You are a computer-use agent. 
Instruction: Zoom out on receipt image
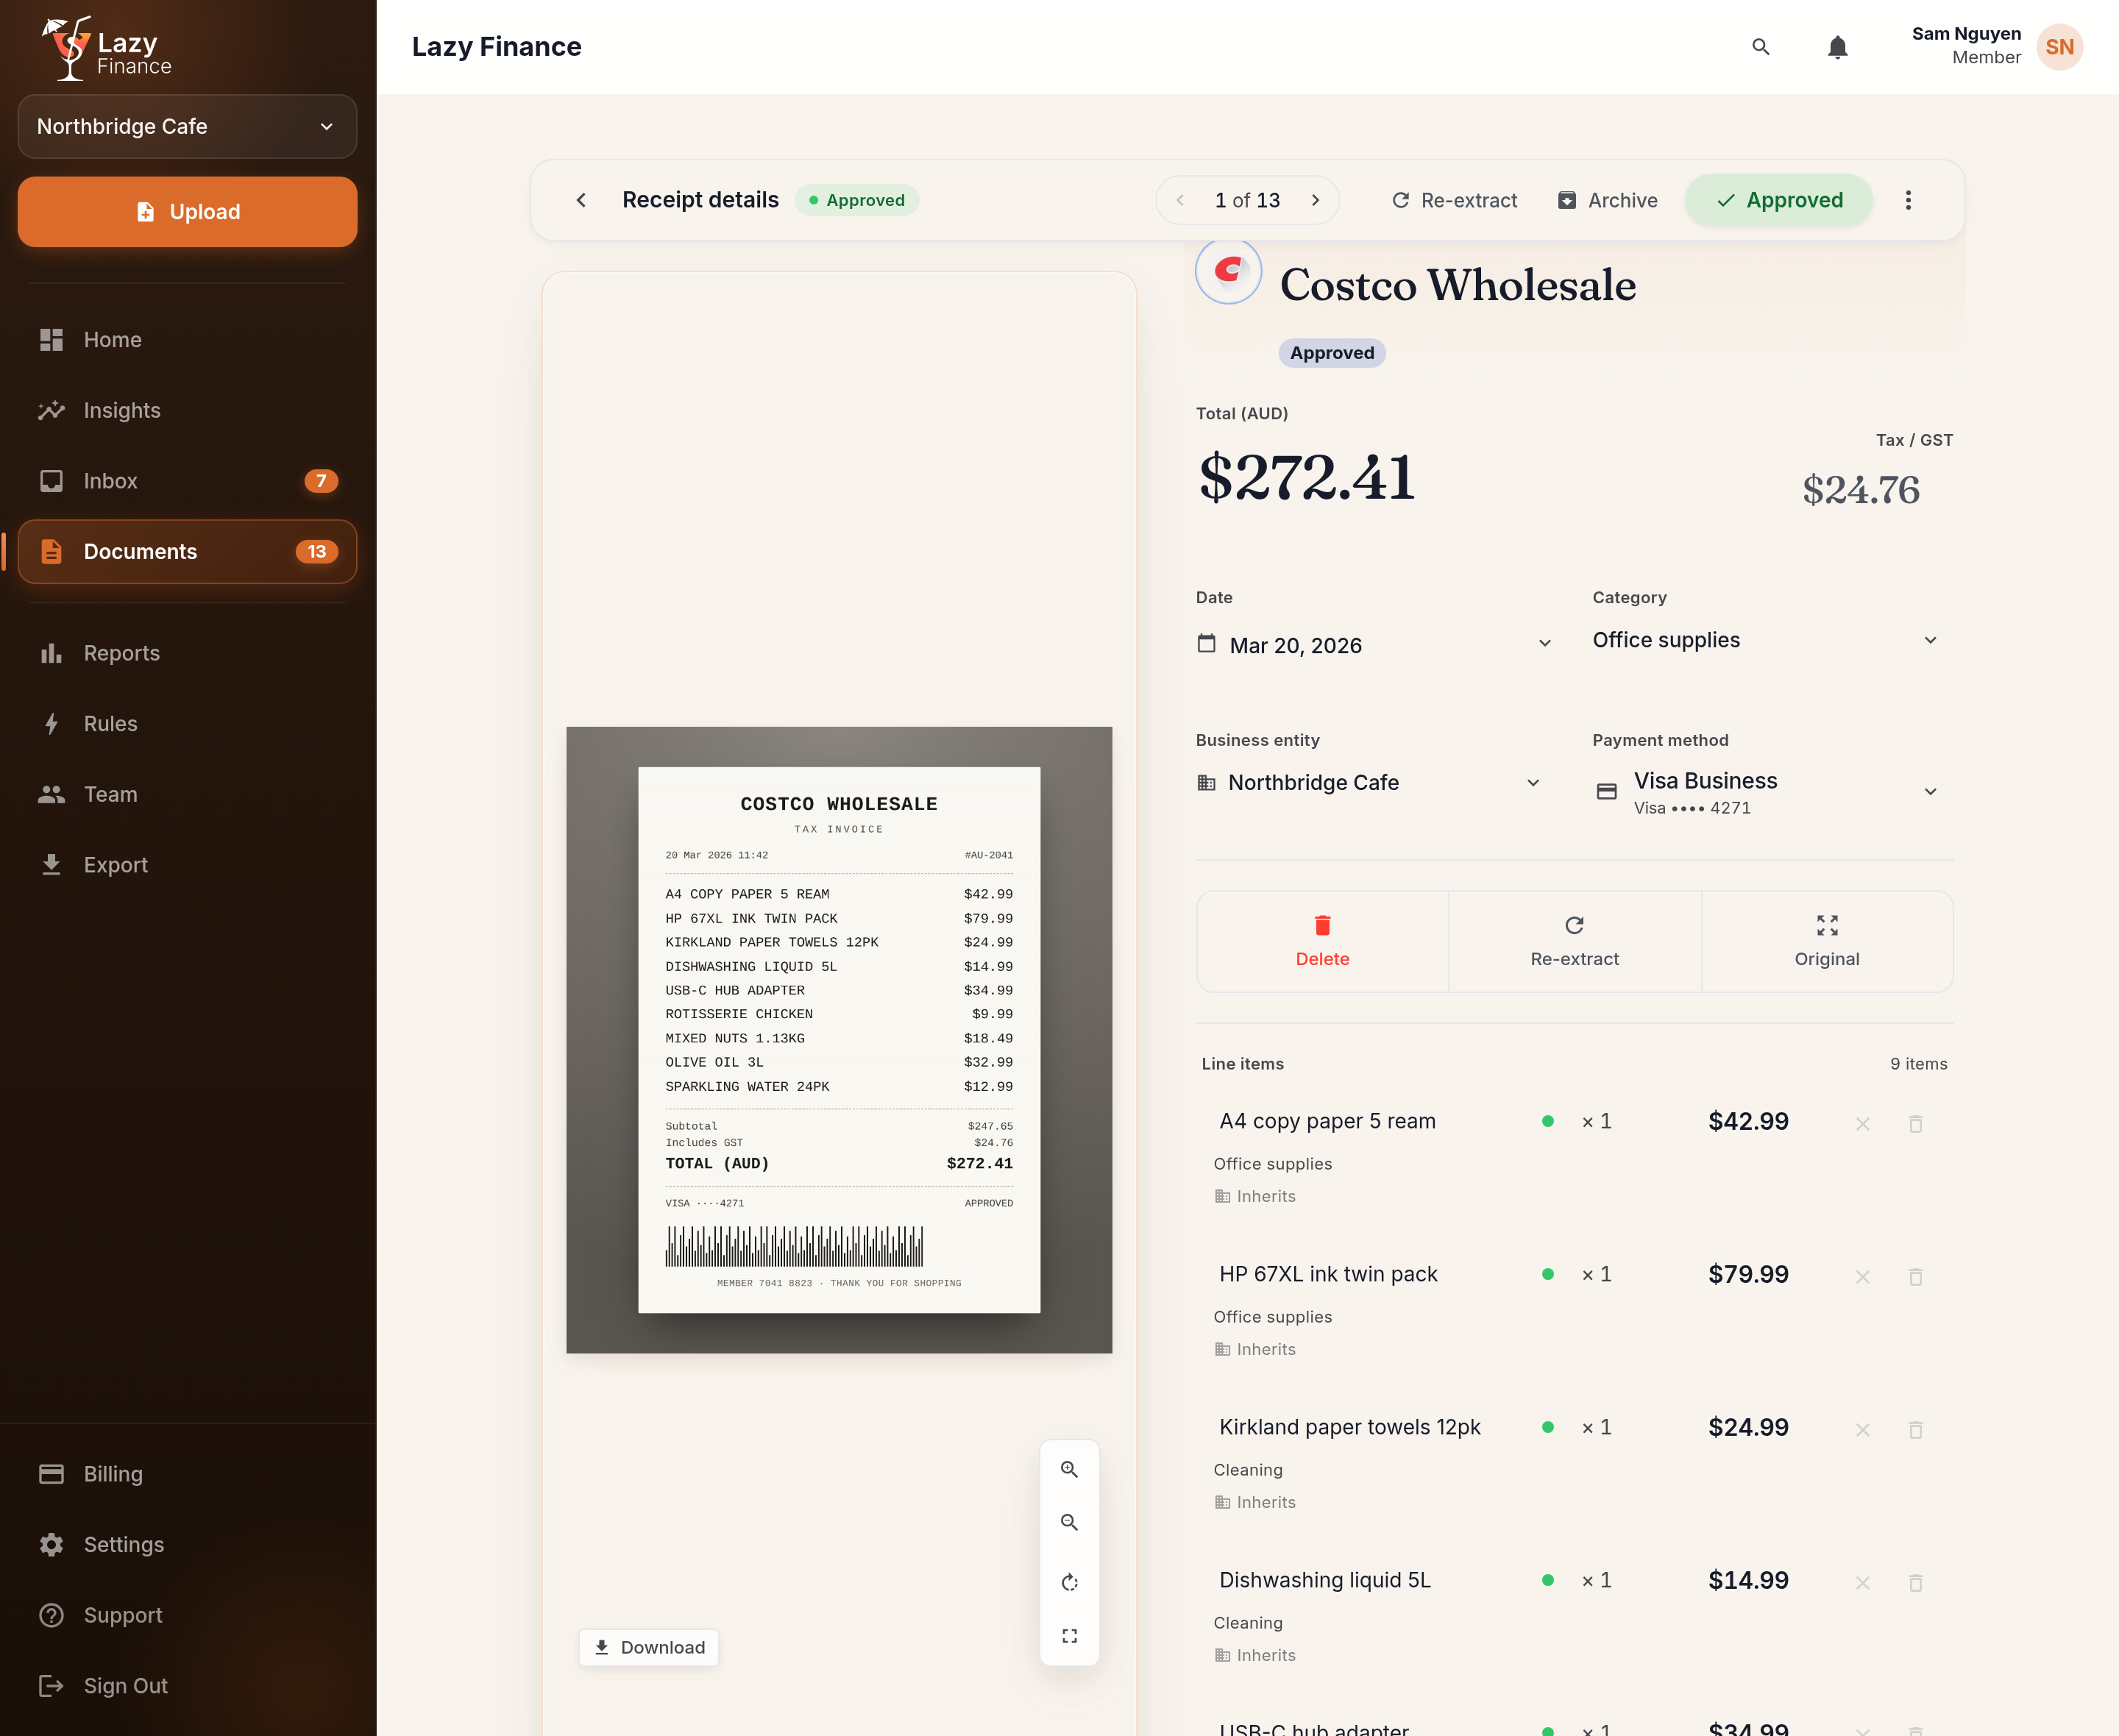pos(1069,1523)
